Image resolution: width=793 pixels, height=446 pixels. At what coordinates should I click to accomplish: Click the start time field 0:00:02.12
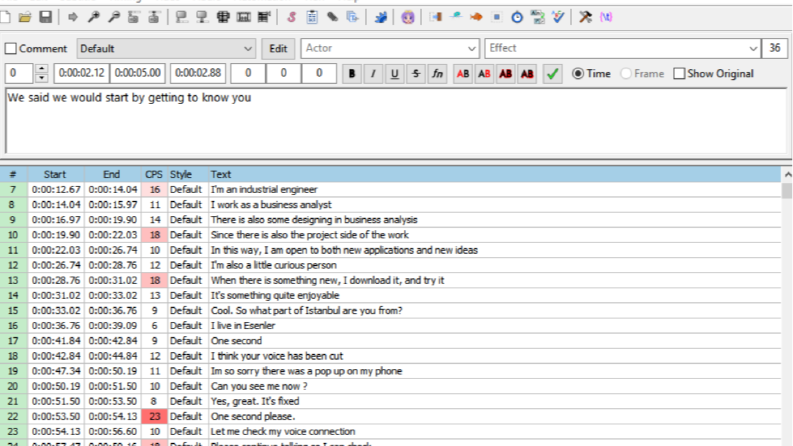tap(81, 73)
